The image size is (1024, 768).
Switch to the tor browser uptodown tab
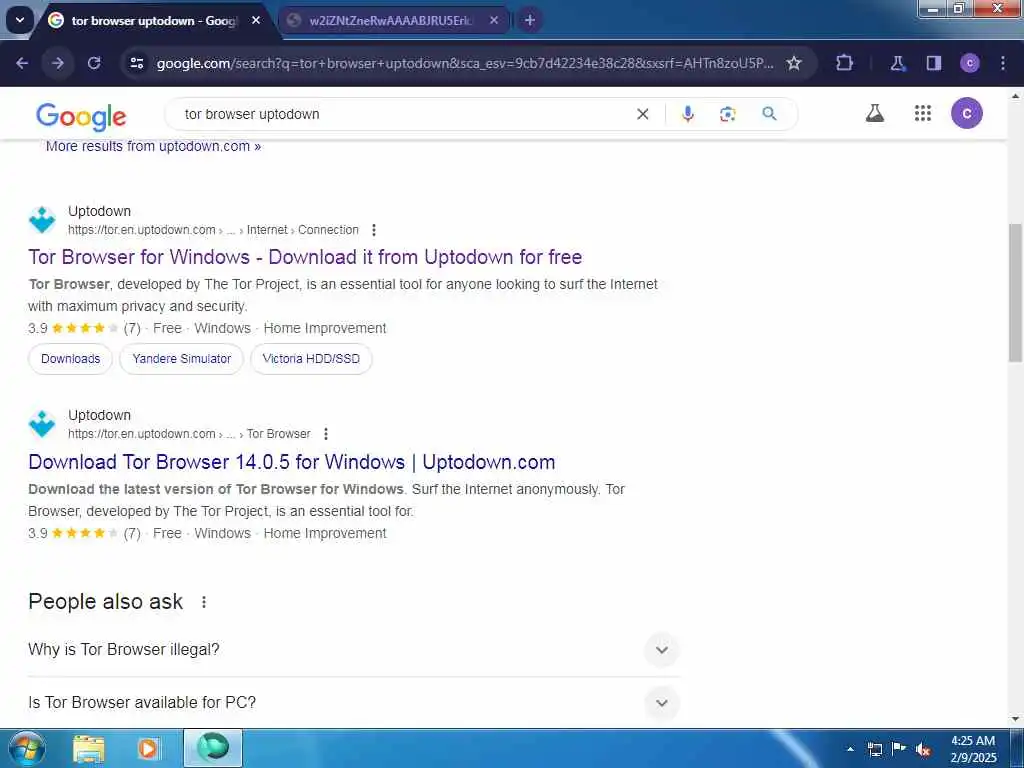click(x=153, y=21)
